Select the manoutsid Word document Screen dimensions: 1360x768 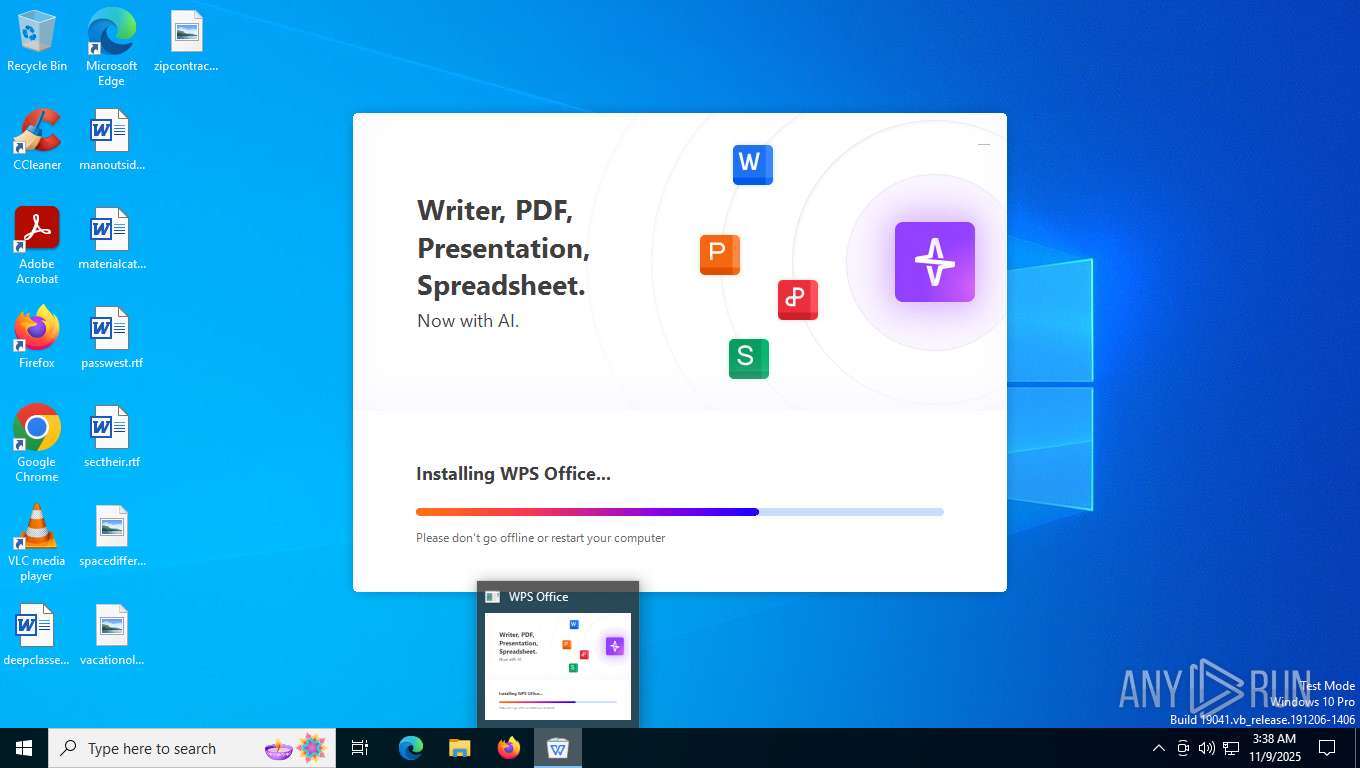point(111,140)
